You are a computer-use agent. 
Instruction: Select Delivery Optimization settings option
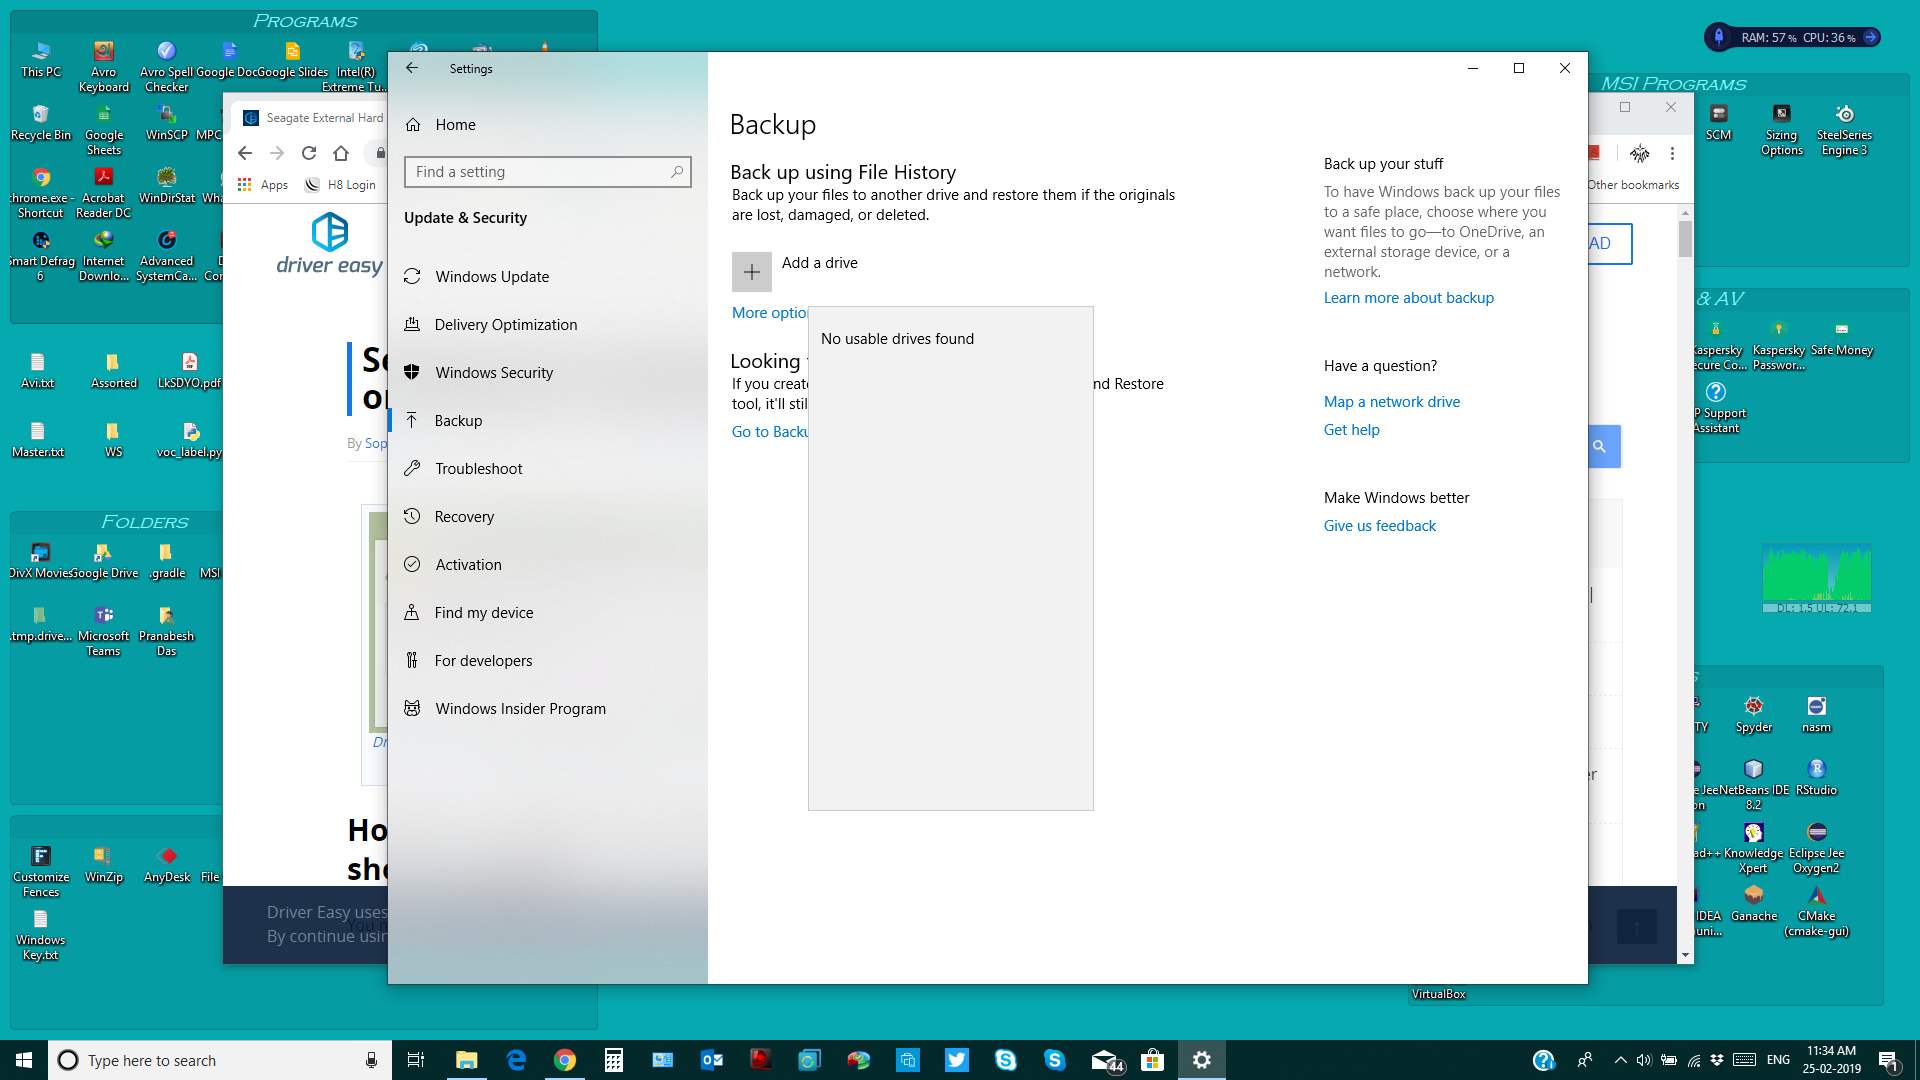pos(506,323)
